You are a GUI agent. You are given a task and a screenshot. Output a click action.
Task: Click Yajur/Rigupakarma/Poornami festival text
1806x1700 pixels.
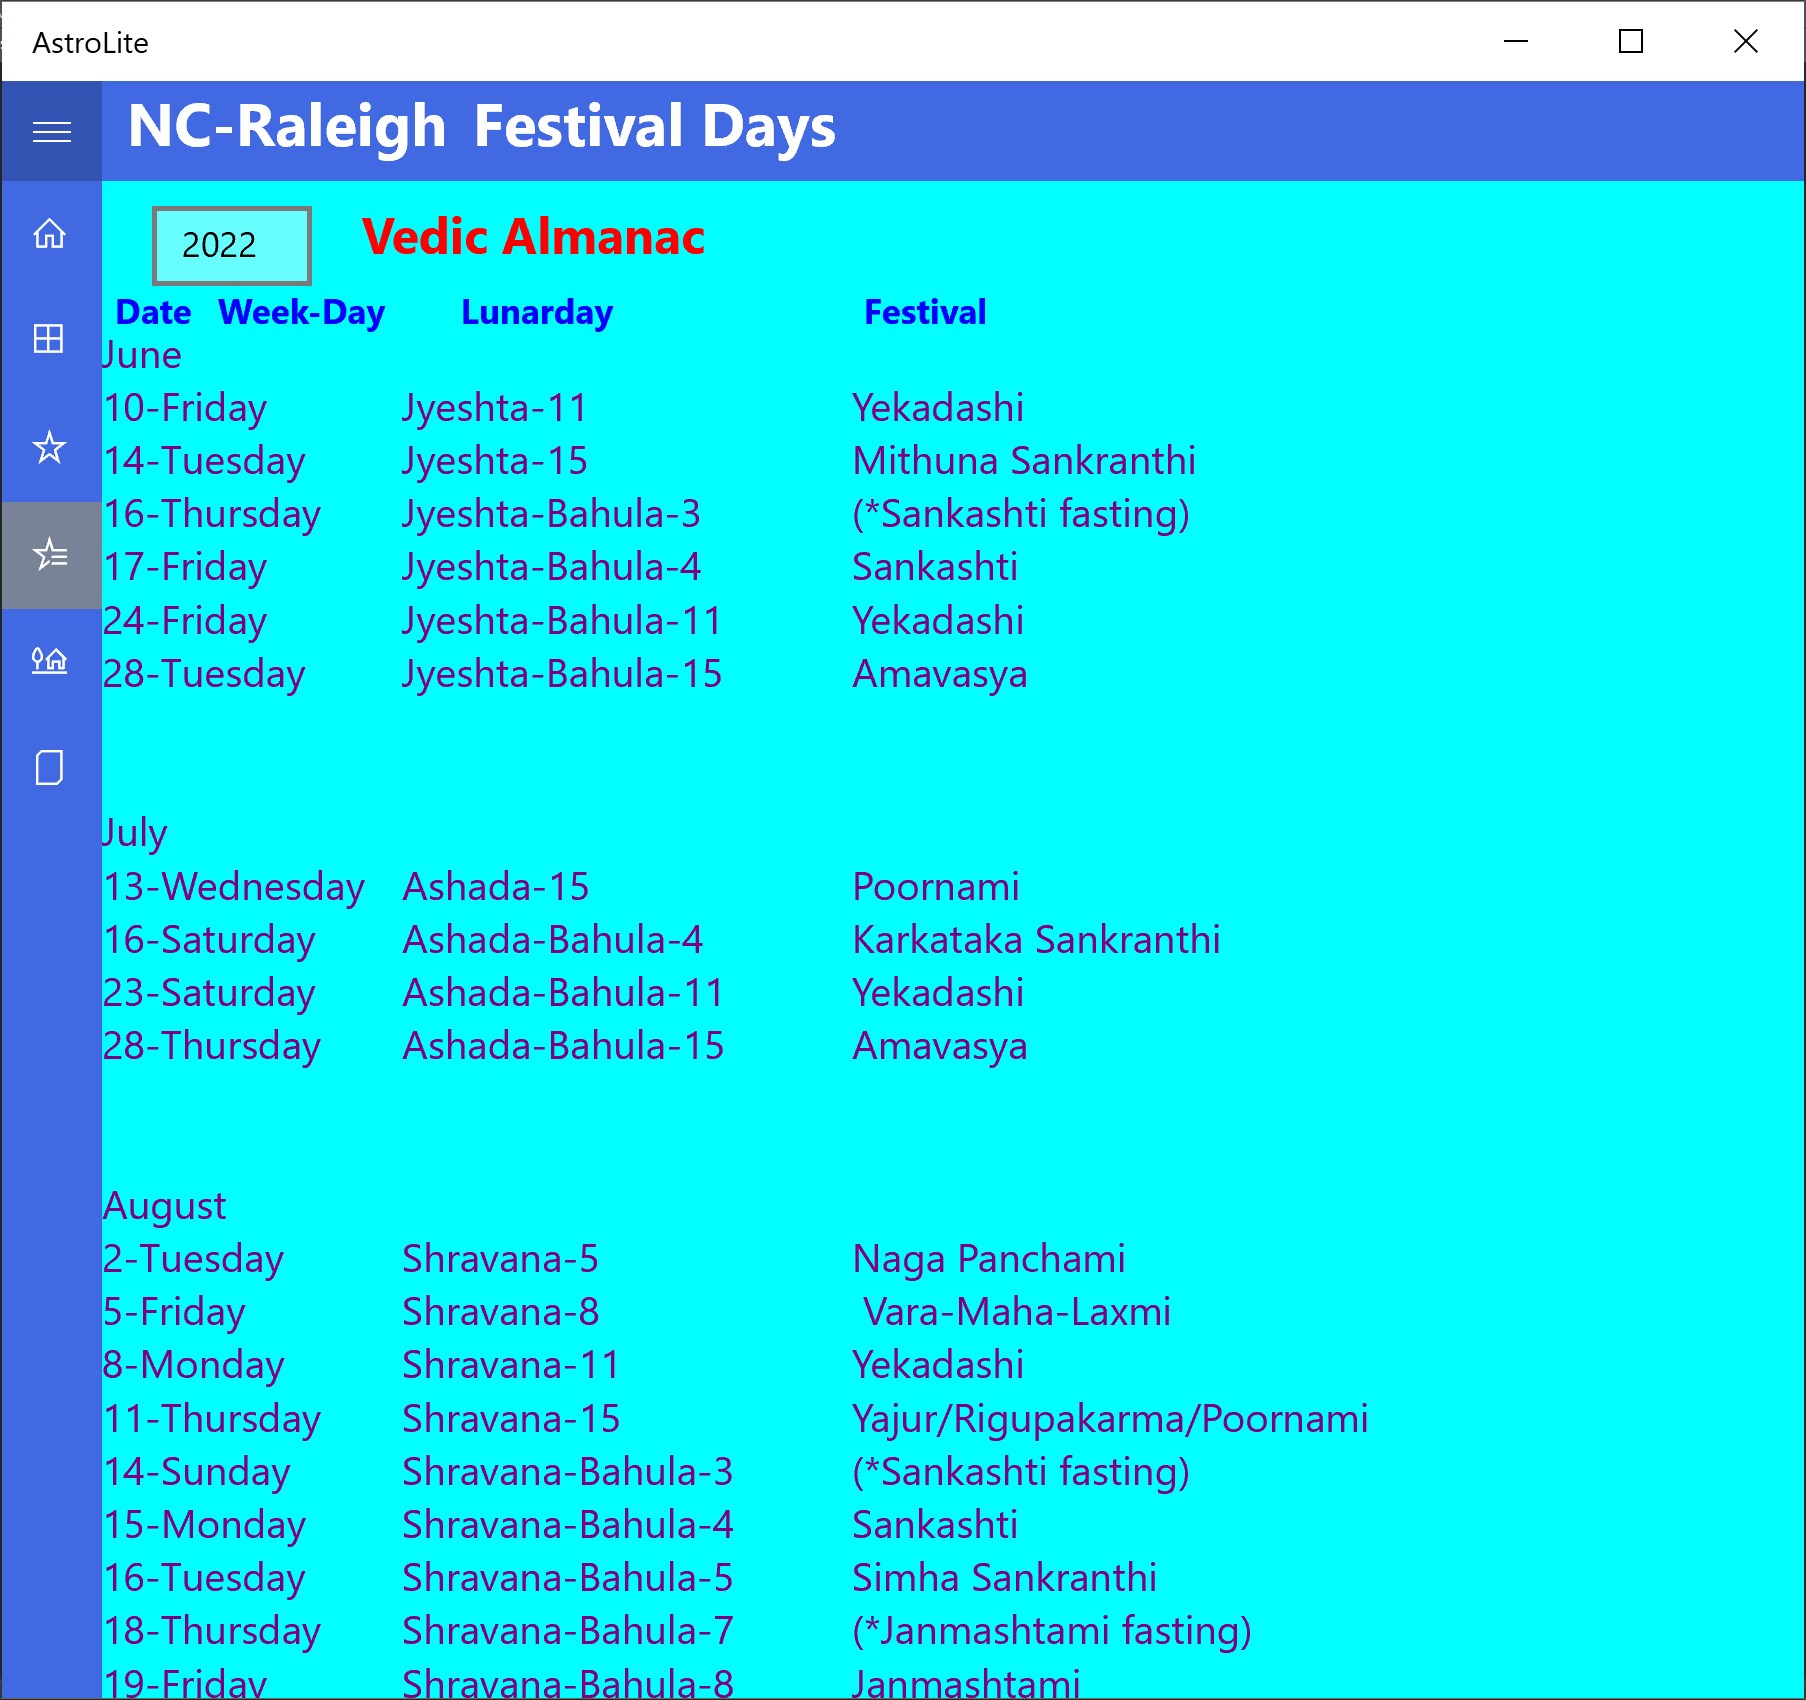click(x=1110, y=1419)
